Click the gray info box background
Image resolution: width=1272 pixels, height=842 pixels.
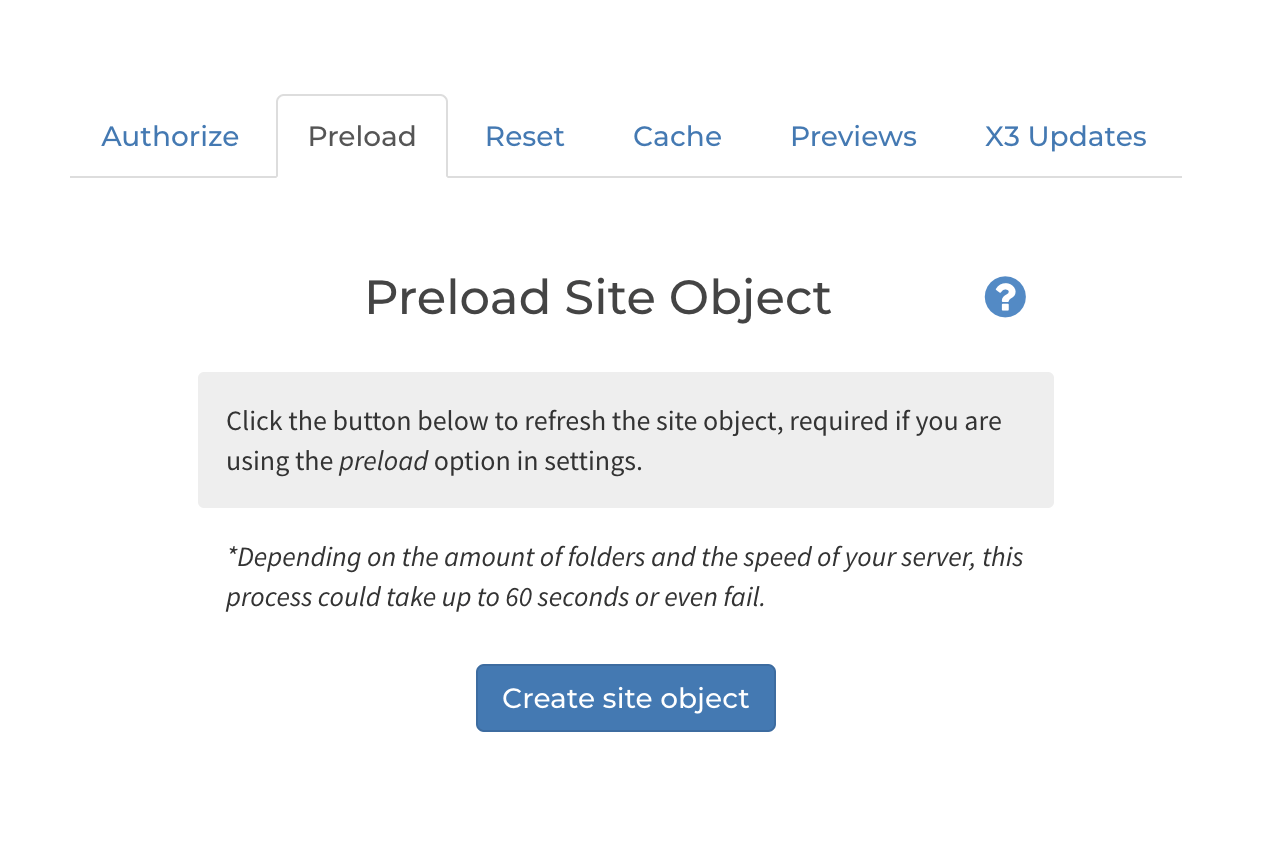point(626,440)
